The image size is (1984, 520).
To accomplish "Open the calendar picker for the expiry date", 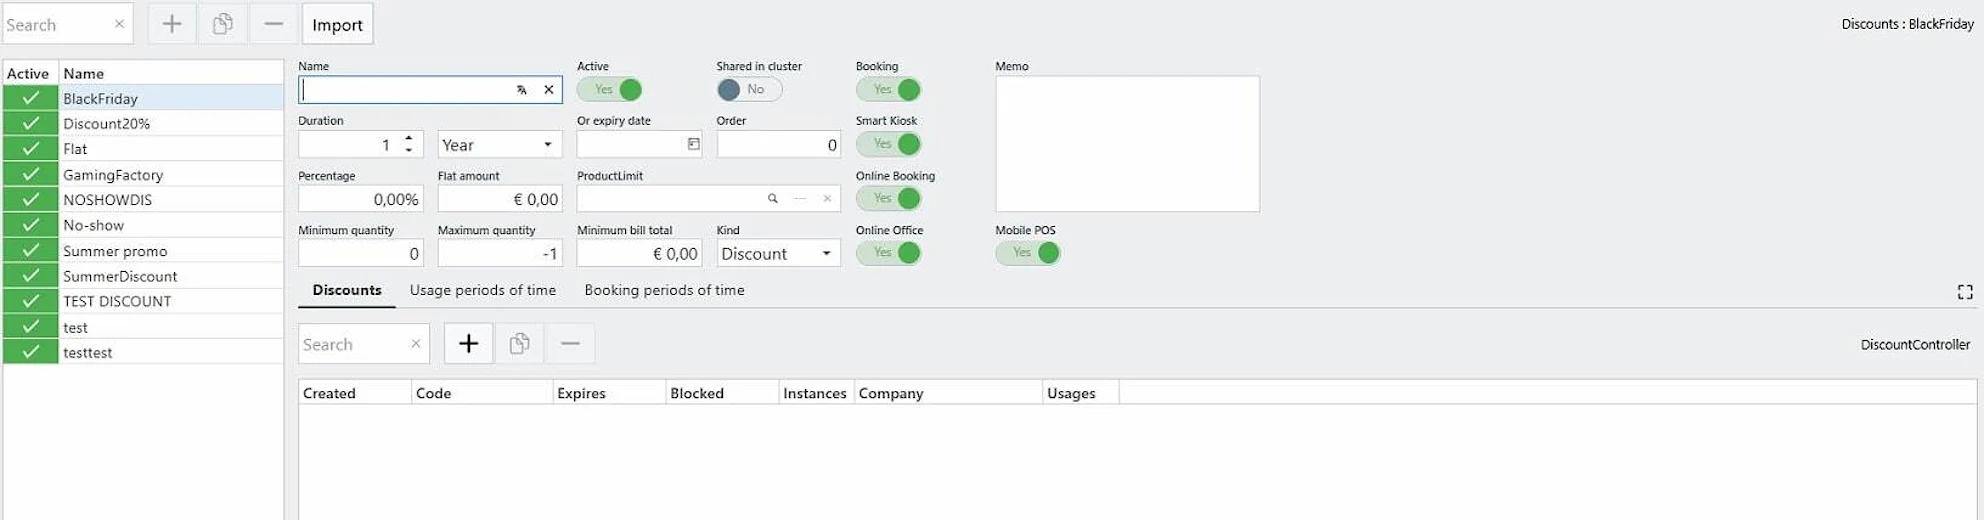I will click(693, 145).
